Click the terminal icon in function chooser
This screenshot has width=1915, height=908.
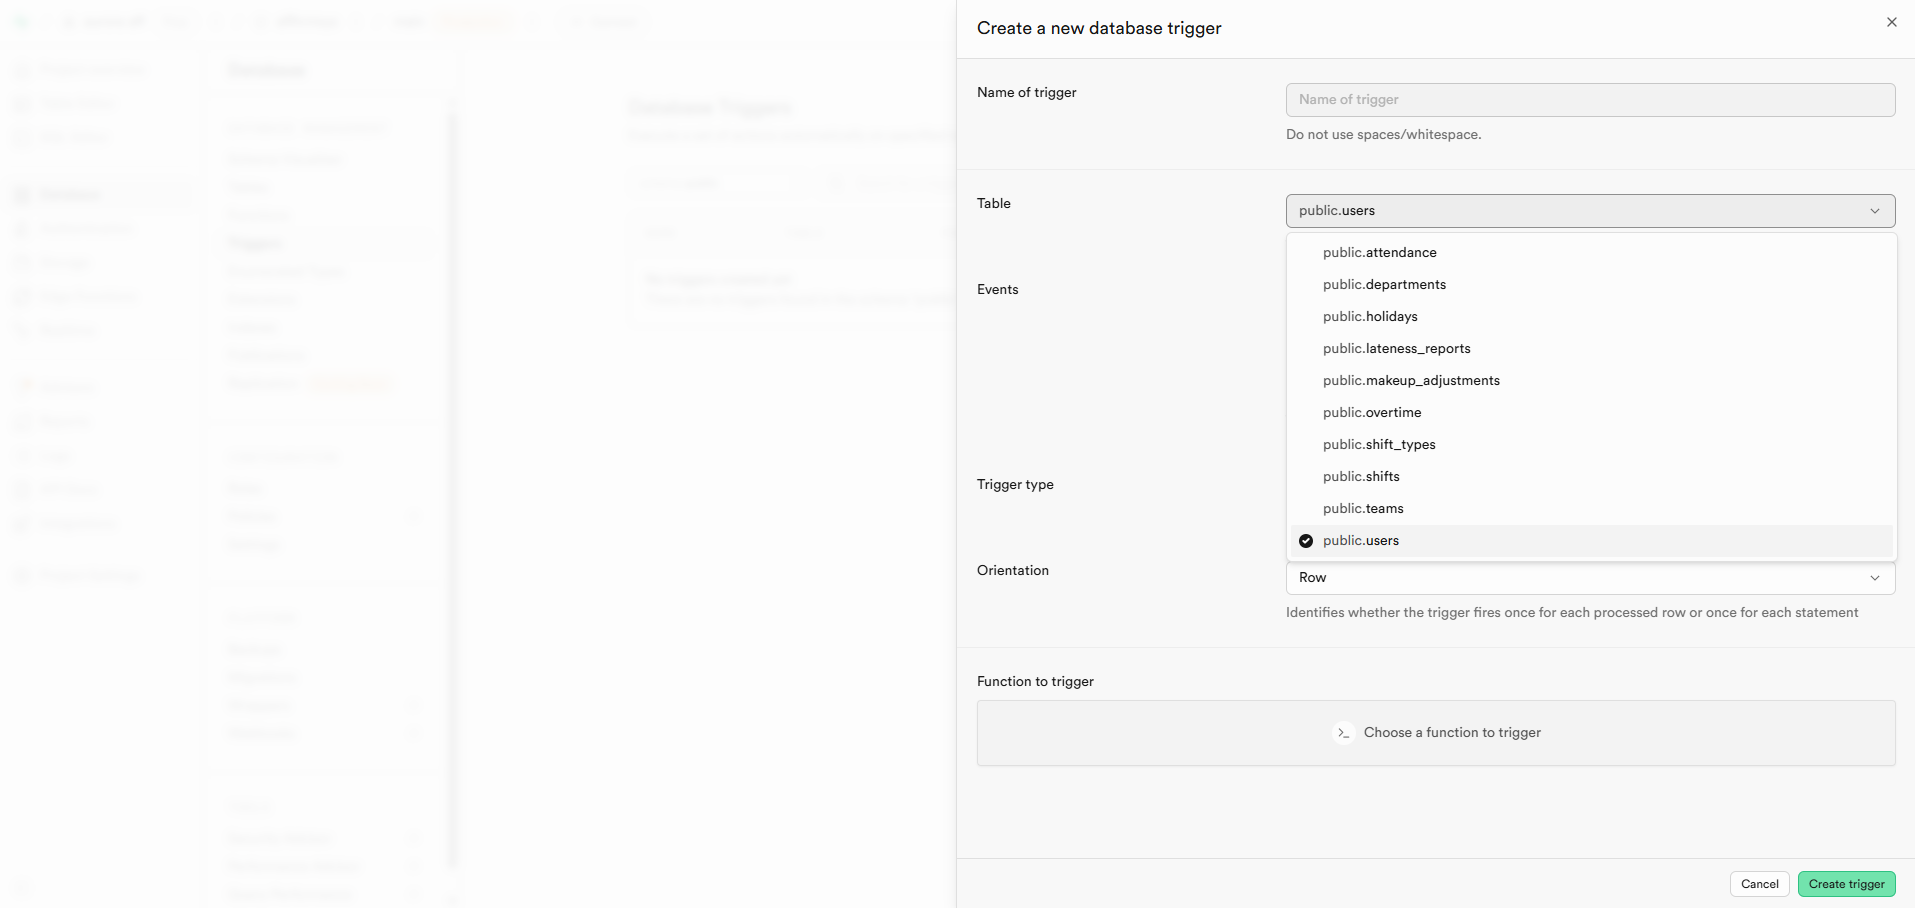coord(1344,733)
